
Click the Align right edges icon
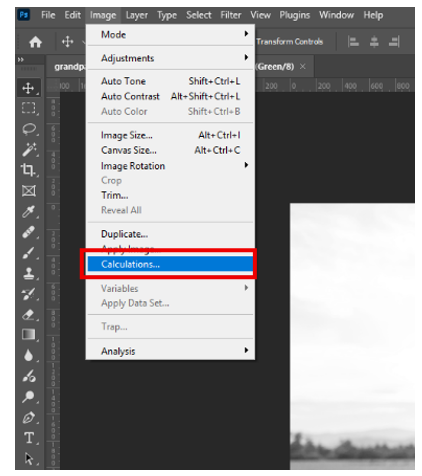tap(394, 42)
